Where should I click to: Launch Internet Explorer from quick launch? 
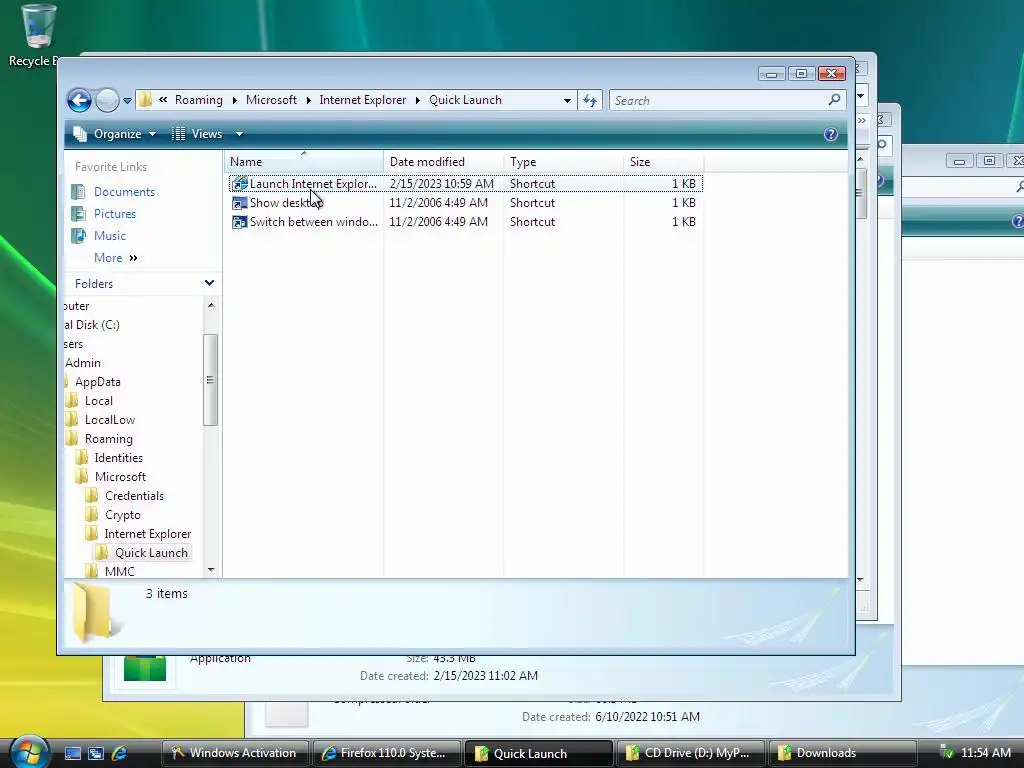pos(119,753)
